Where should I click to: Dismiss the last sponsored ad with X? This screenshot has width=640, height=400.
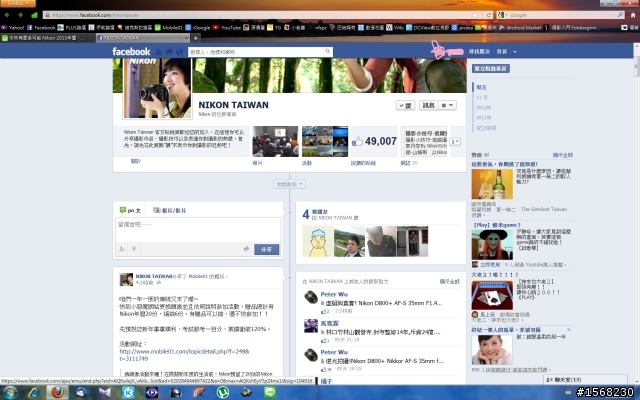click(x=569, y=329)
